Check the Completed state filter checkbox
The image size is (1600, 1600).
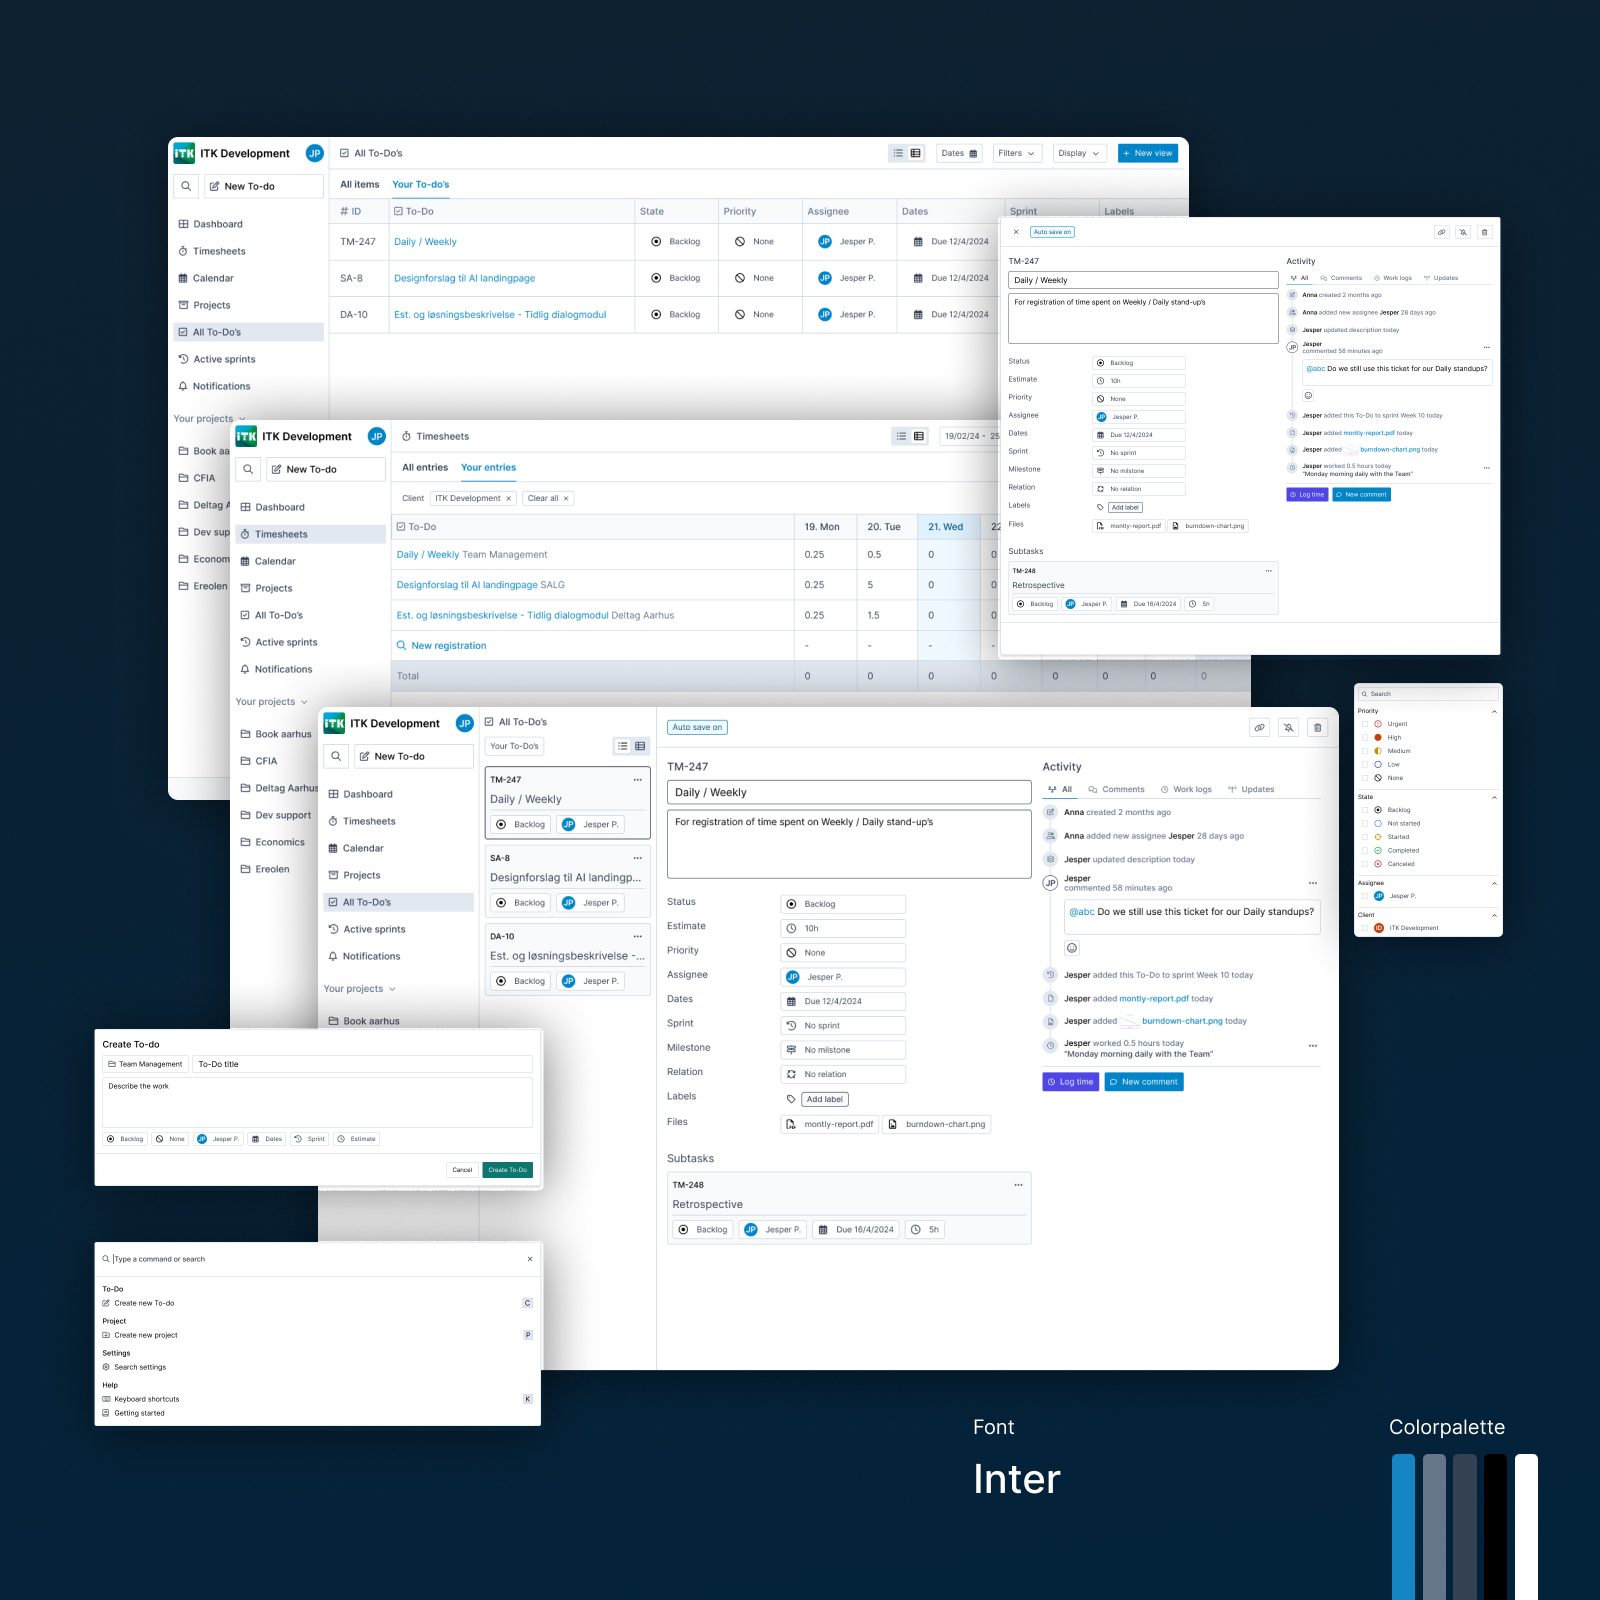point(1365,851)
